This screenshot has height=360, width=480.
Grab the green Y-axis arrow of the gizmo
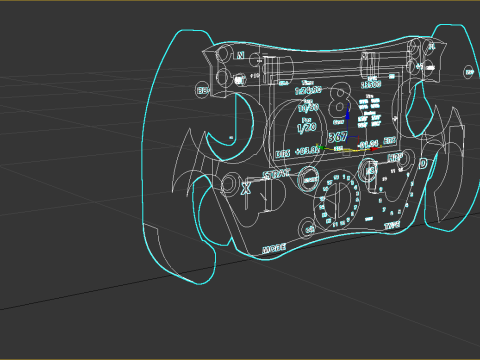click(322, 147)
